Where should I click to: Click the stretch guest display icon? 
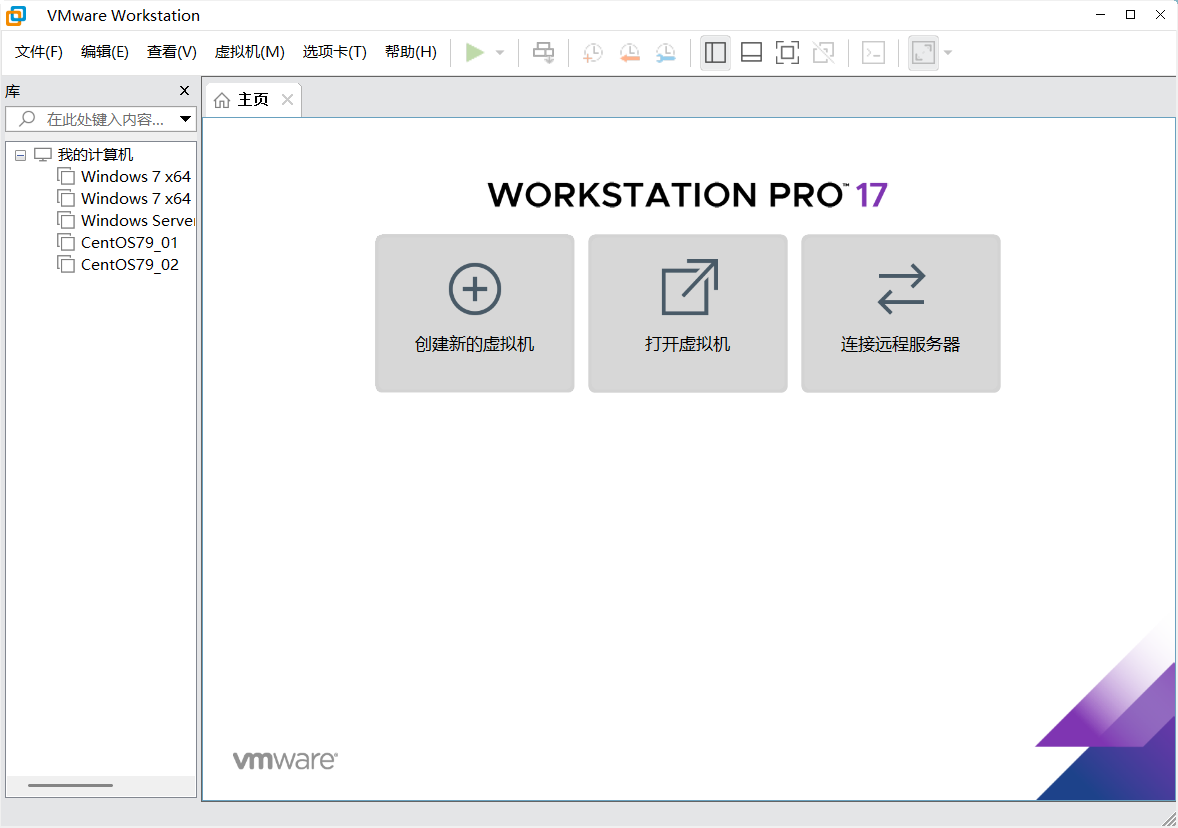point(923,53)
